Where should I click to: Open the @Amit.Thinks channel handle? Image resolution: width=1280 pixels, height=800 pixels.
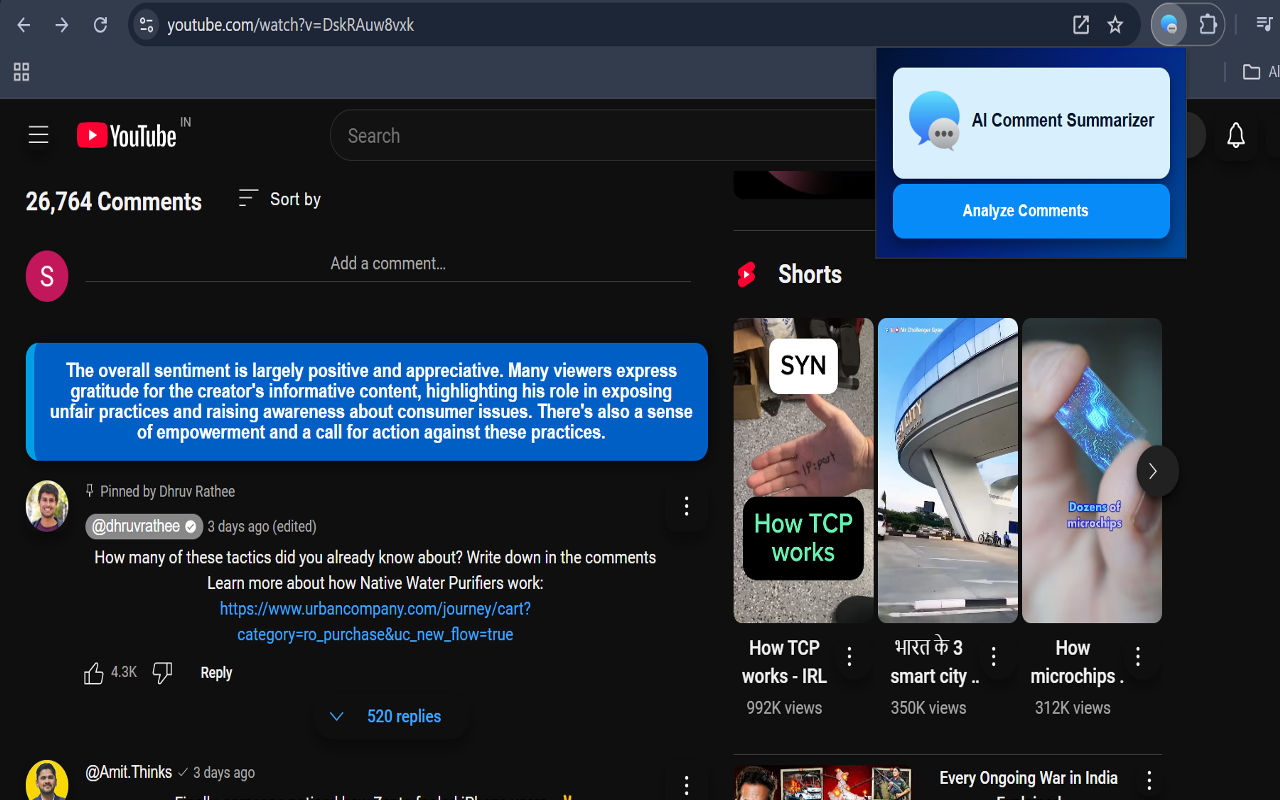129,772
